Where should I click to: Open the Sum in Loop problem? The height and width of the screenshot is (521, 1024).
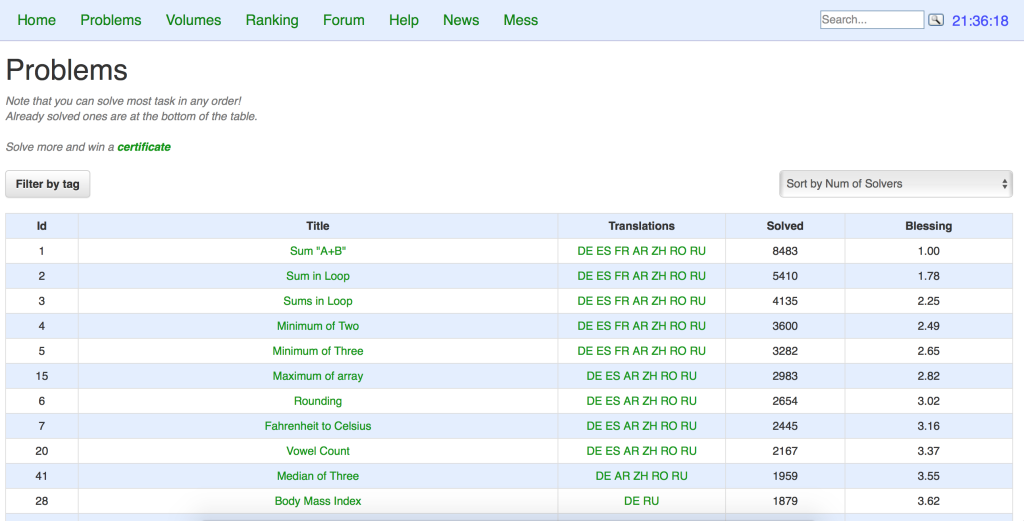(318, 276)
